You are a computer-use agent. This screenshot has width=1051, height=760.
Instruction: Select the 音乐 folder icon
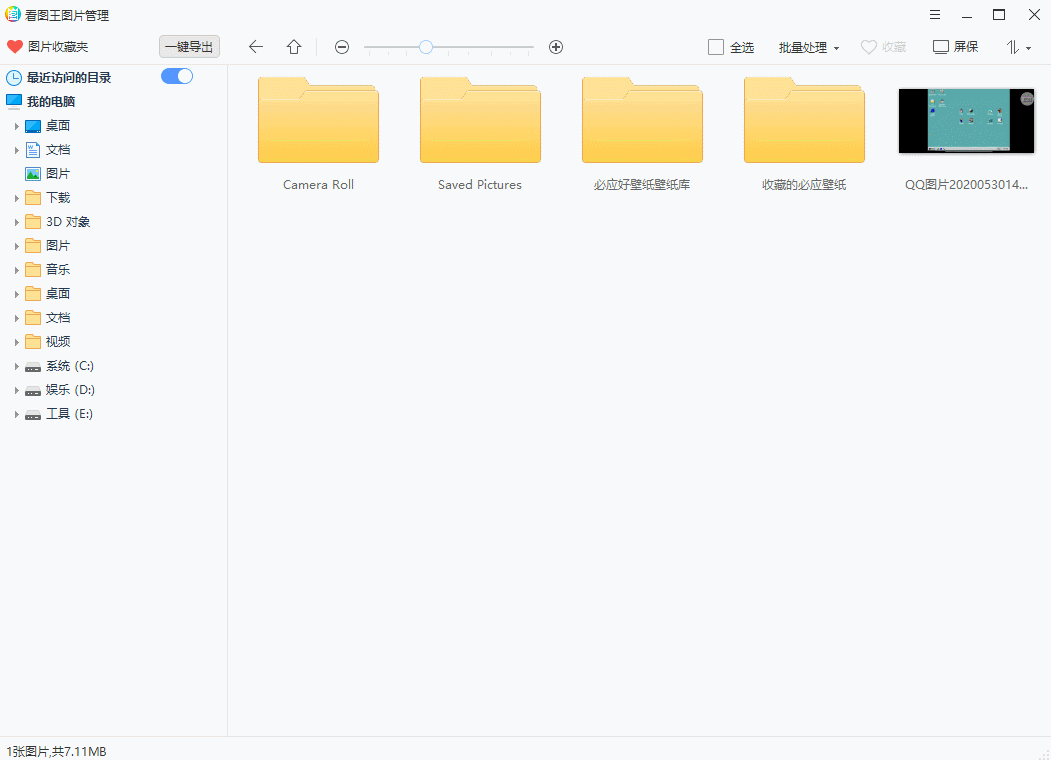(33, 270)
